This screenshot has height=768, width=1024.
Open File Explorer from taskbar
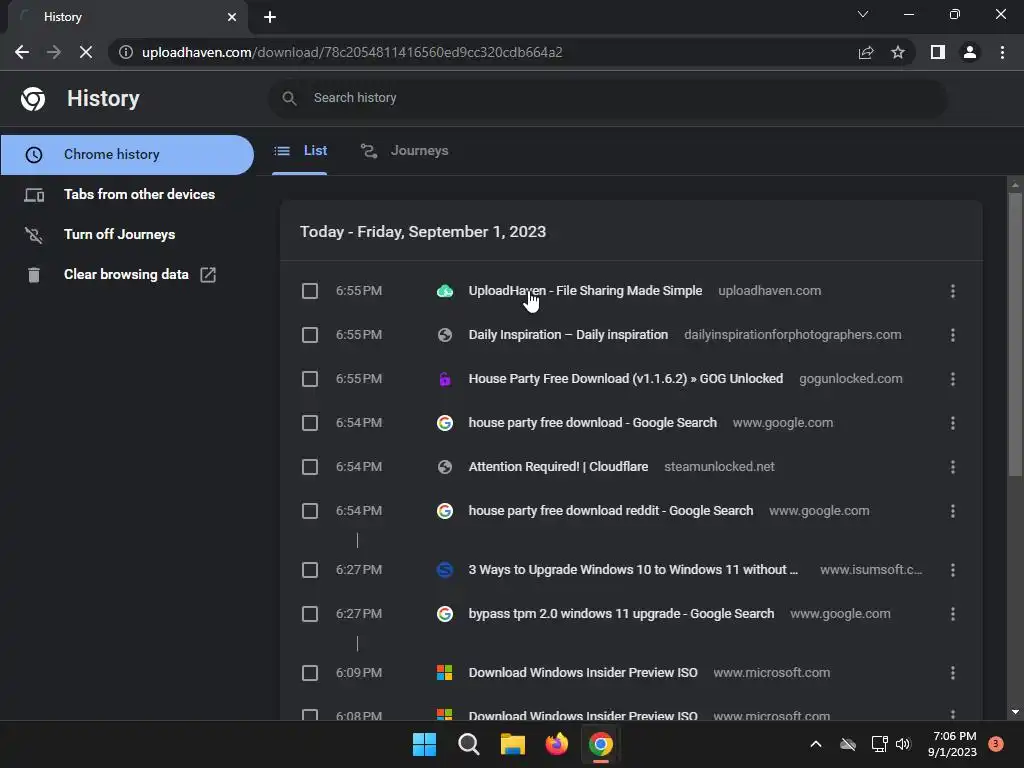click(513, 744)
